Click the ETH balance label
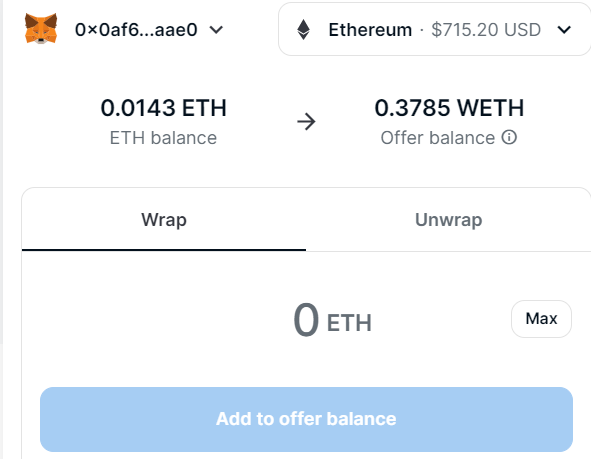The height and width of the screenshot is (459, 591). pos(163,138)
